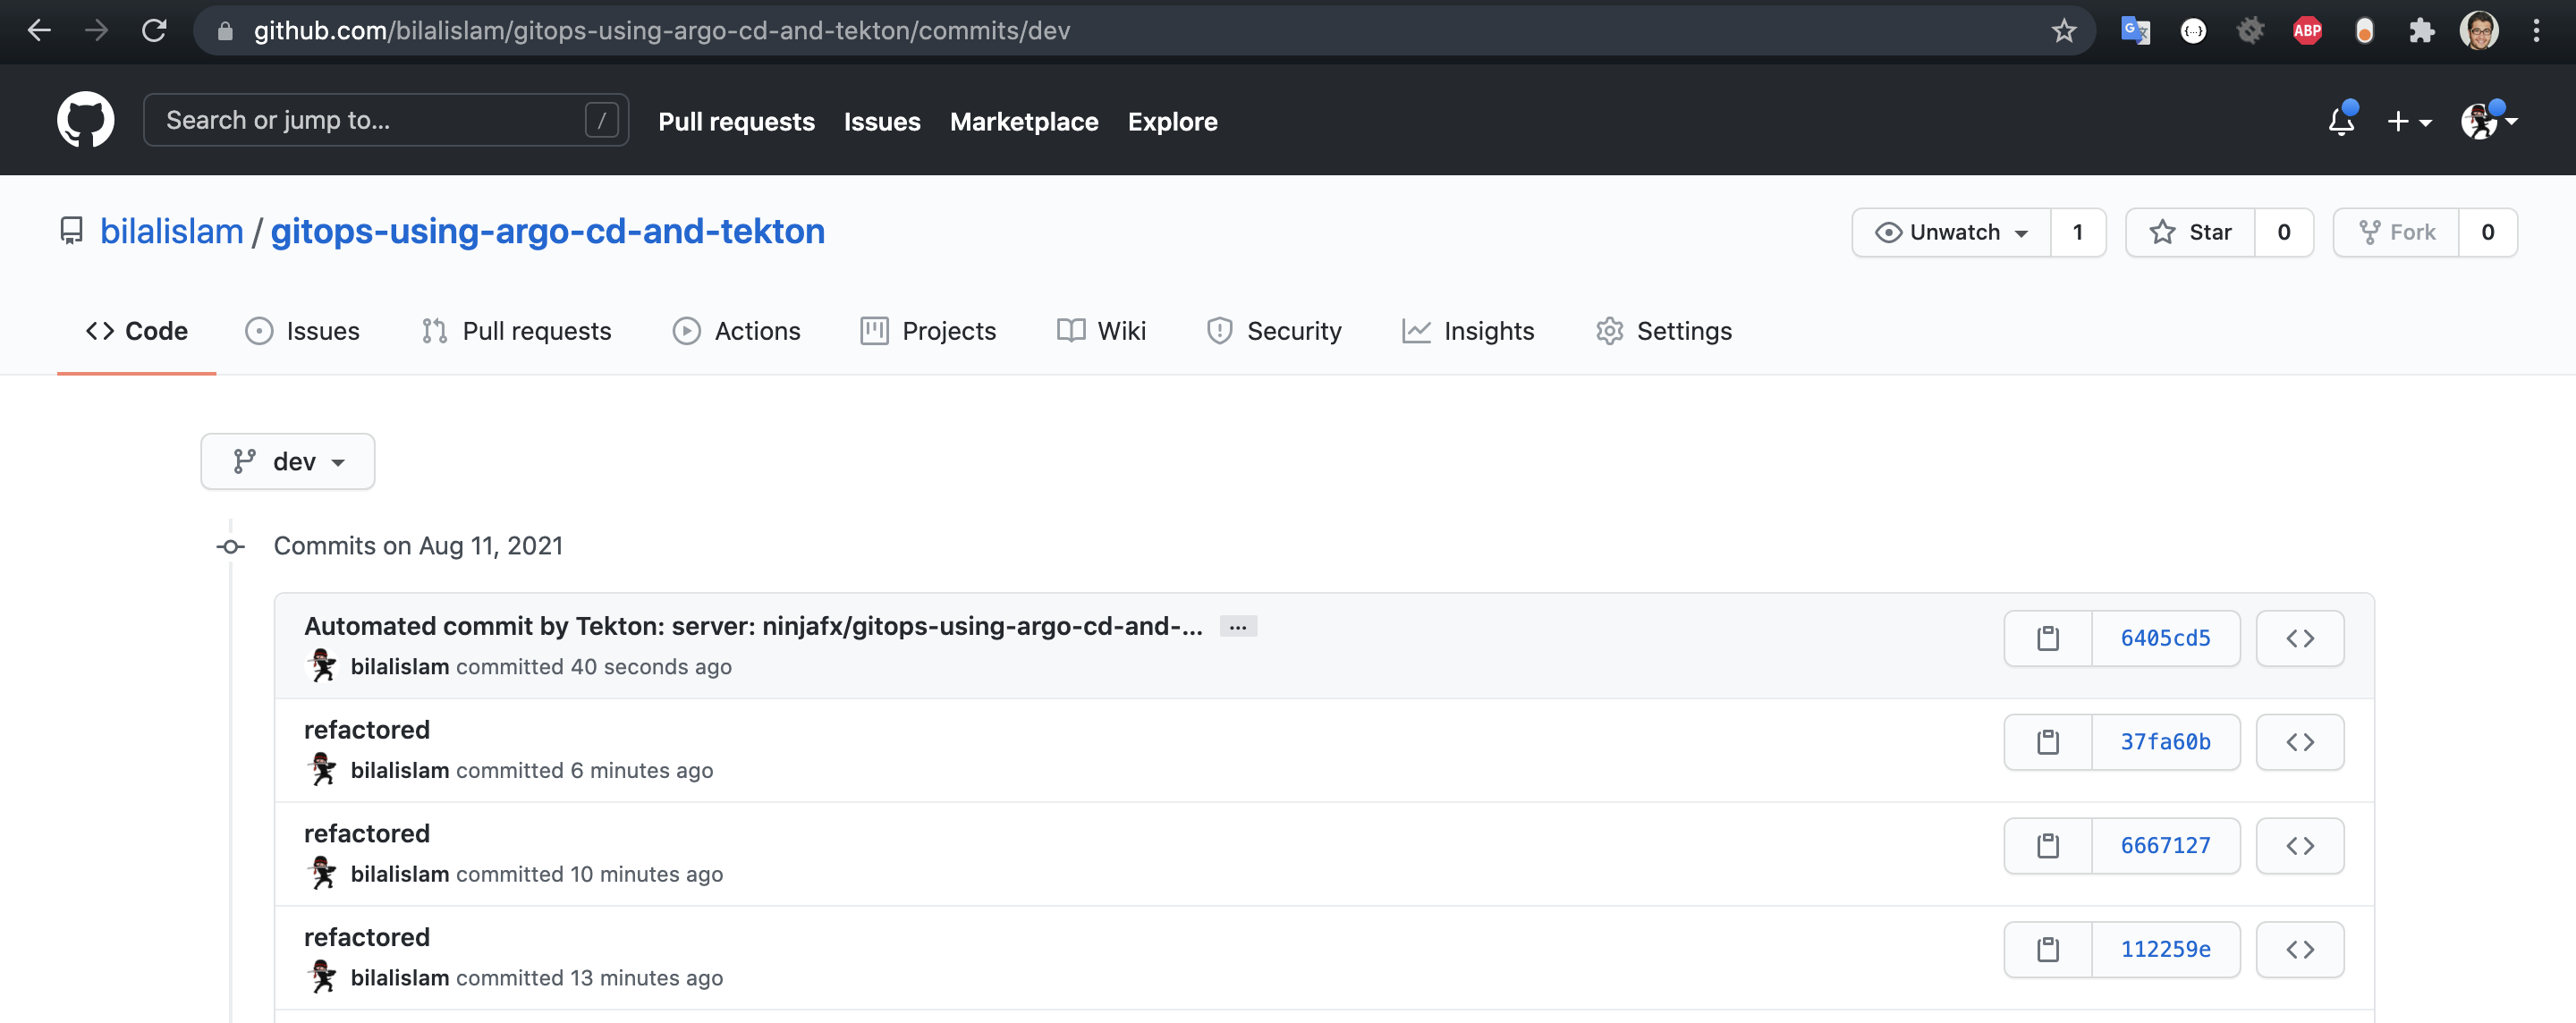Switch to the Code tab
The height and width of the screenshot is (1023, 2576).
tap(137, 331)
